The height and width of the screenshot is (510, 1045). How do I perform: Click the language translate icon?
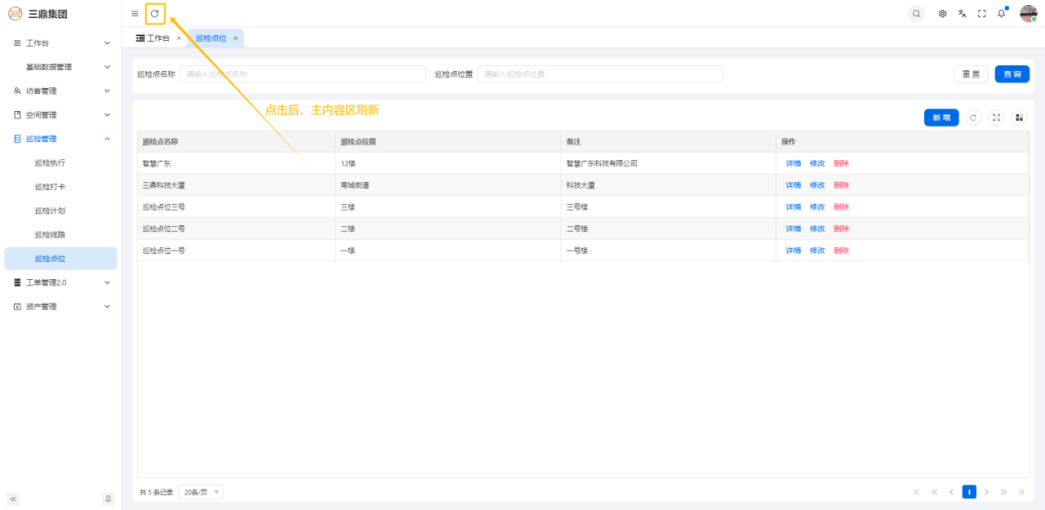coord(962,14)
